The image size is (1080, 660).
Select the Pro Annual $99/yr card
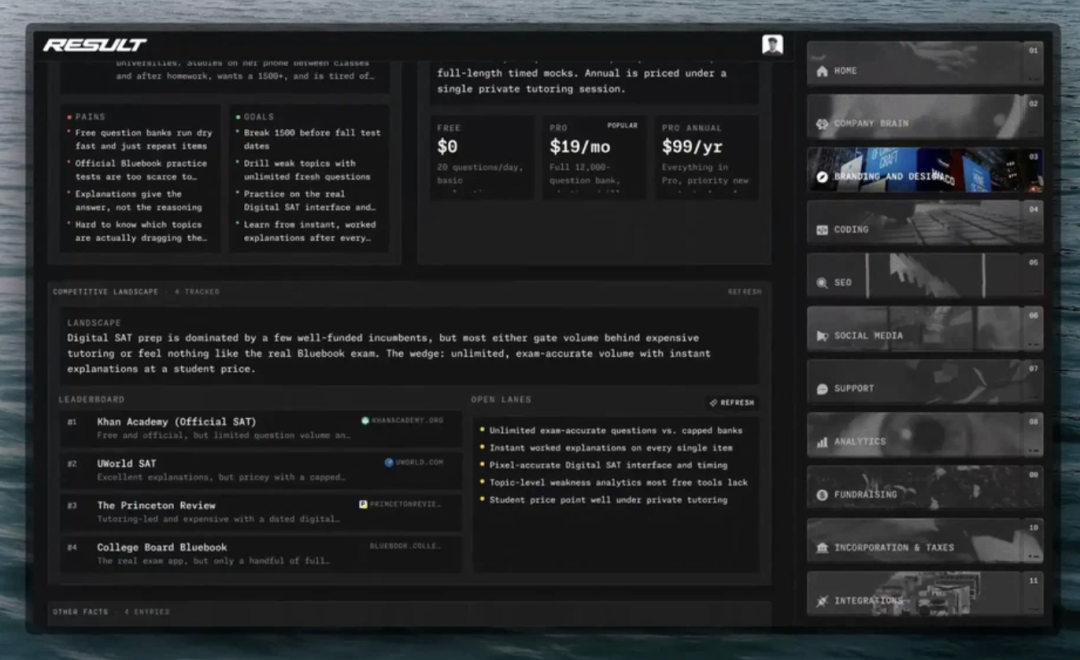pos(707,158)
